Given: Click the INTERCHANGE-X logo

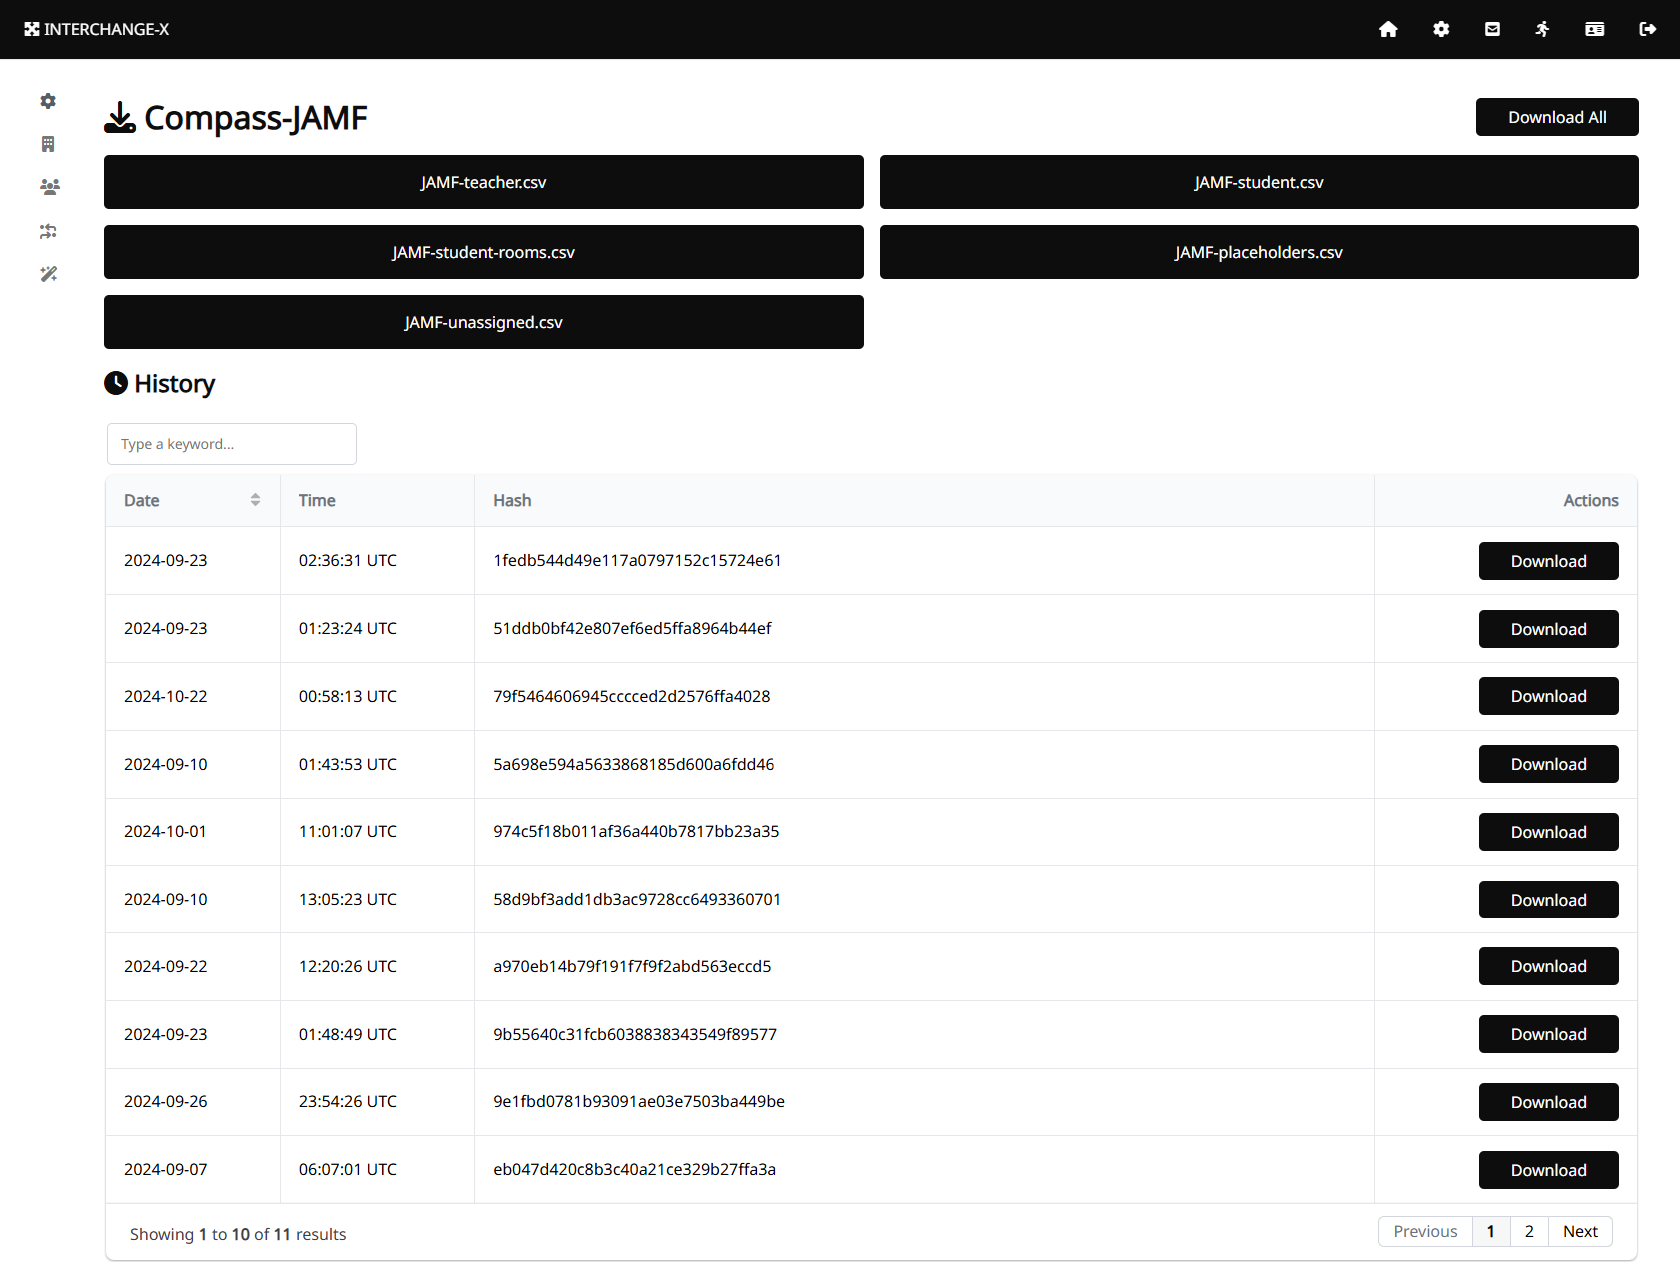Looking at the screenshot, I should [x=97, y=29].
